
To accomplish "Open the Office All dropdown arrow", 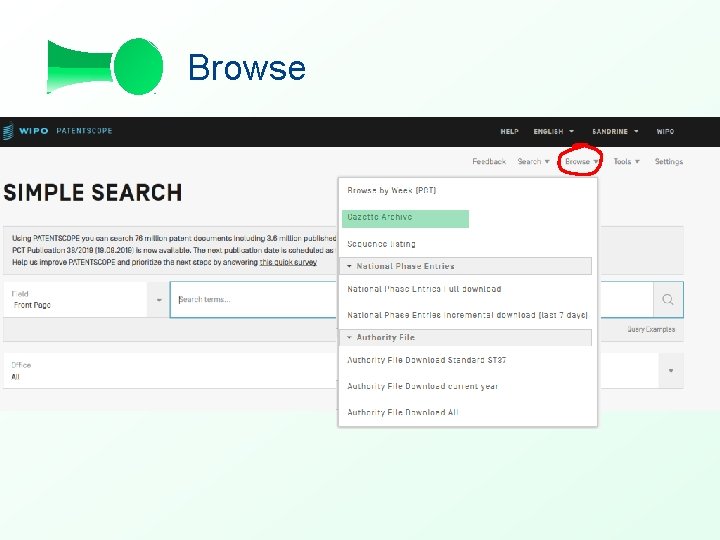I will coord(671,371).
